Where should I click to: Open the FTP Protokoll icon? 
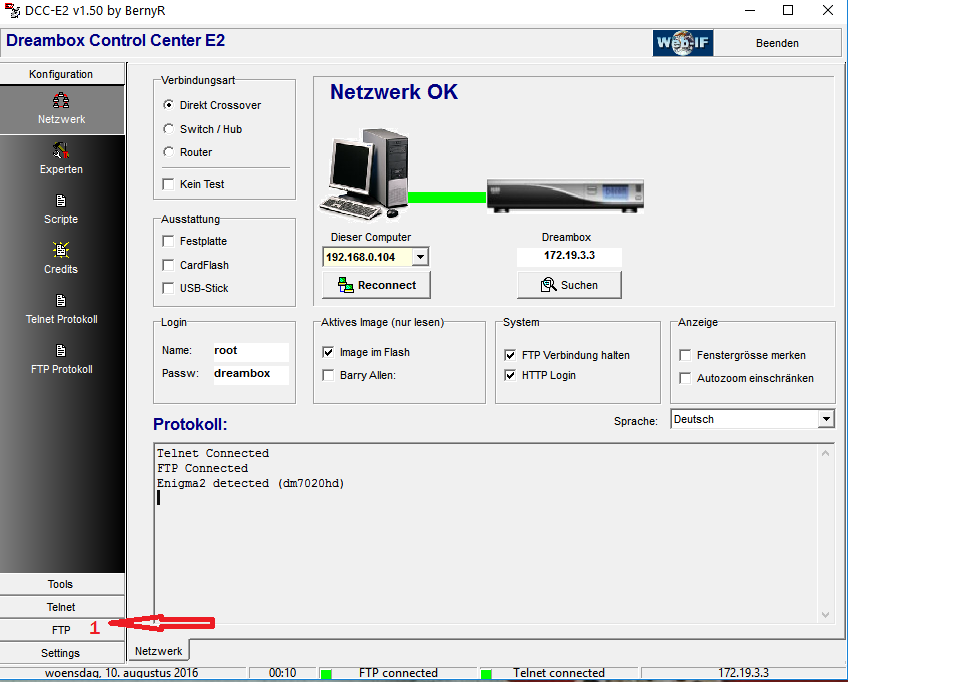[x=61, y=351]
